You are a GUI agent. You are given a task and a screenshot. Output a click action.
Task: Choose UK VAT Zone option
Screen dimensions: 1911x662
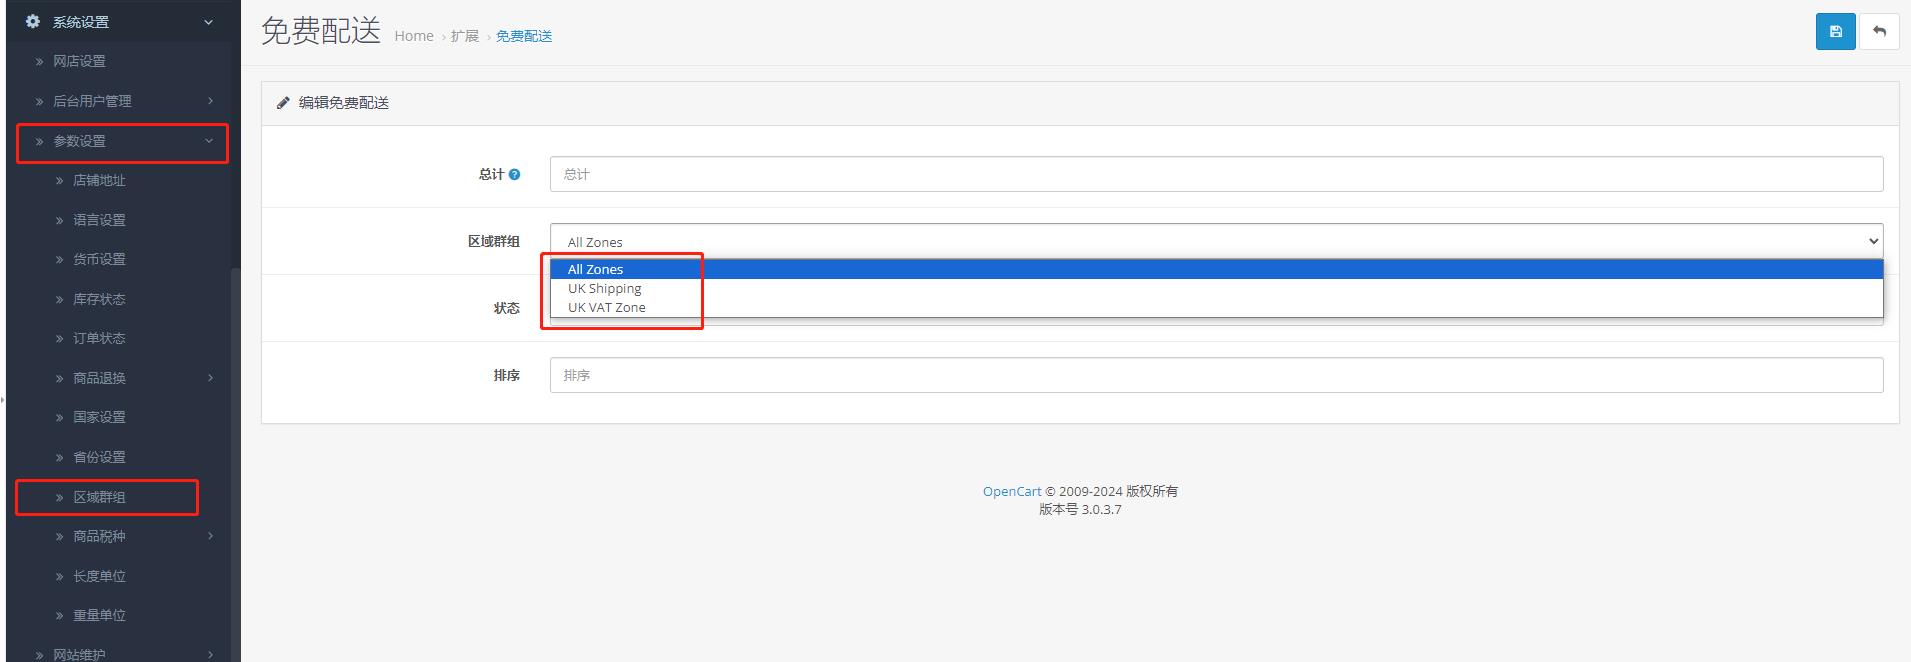pyautogui.click(x=607, y=307)
